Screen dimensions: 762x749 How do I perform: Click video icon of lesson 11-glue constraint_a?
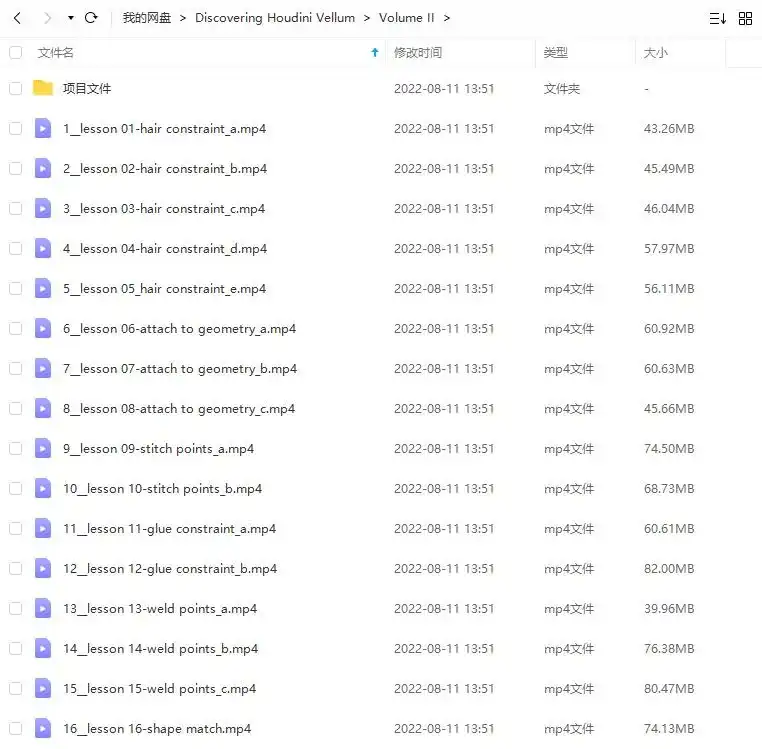[43, 529]
